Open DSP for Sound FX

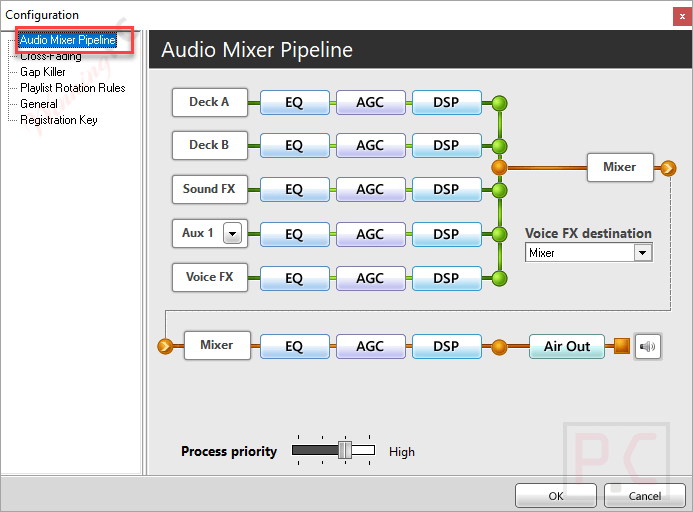446,190
